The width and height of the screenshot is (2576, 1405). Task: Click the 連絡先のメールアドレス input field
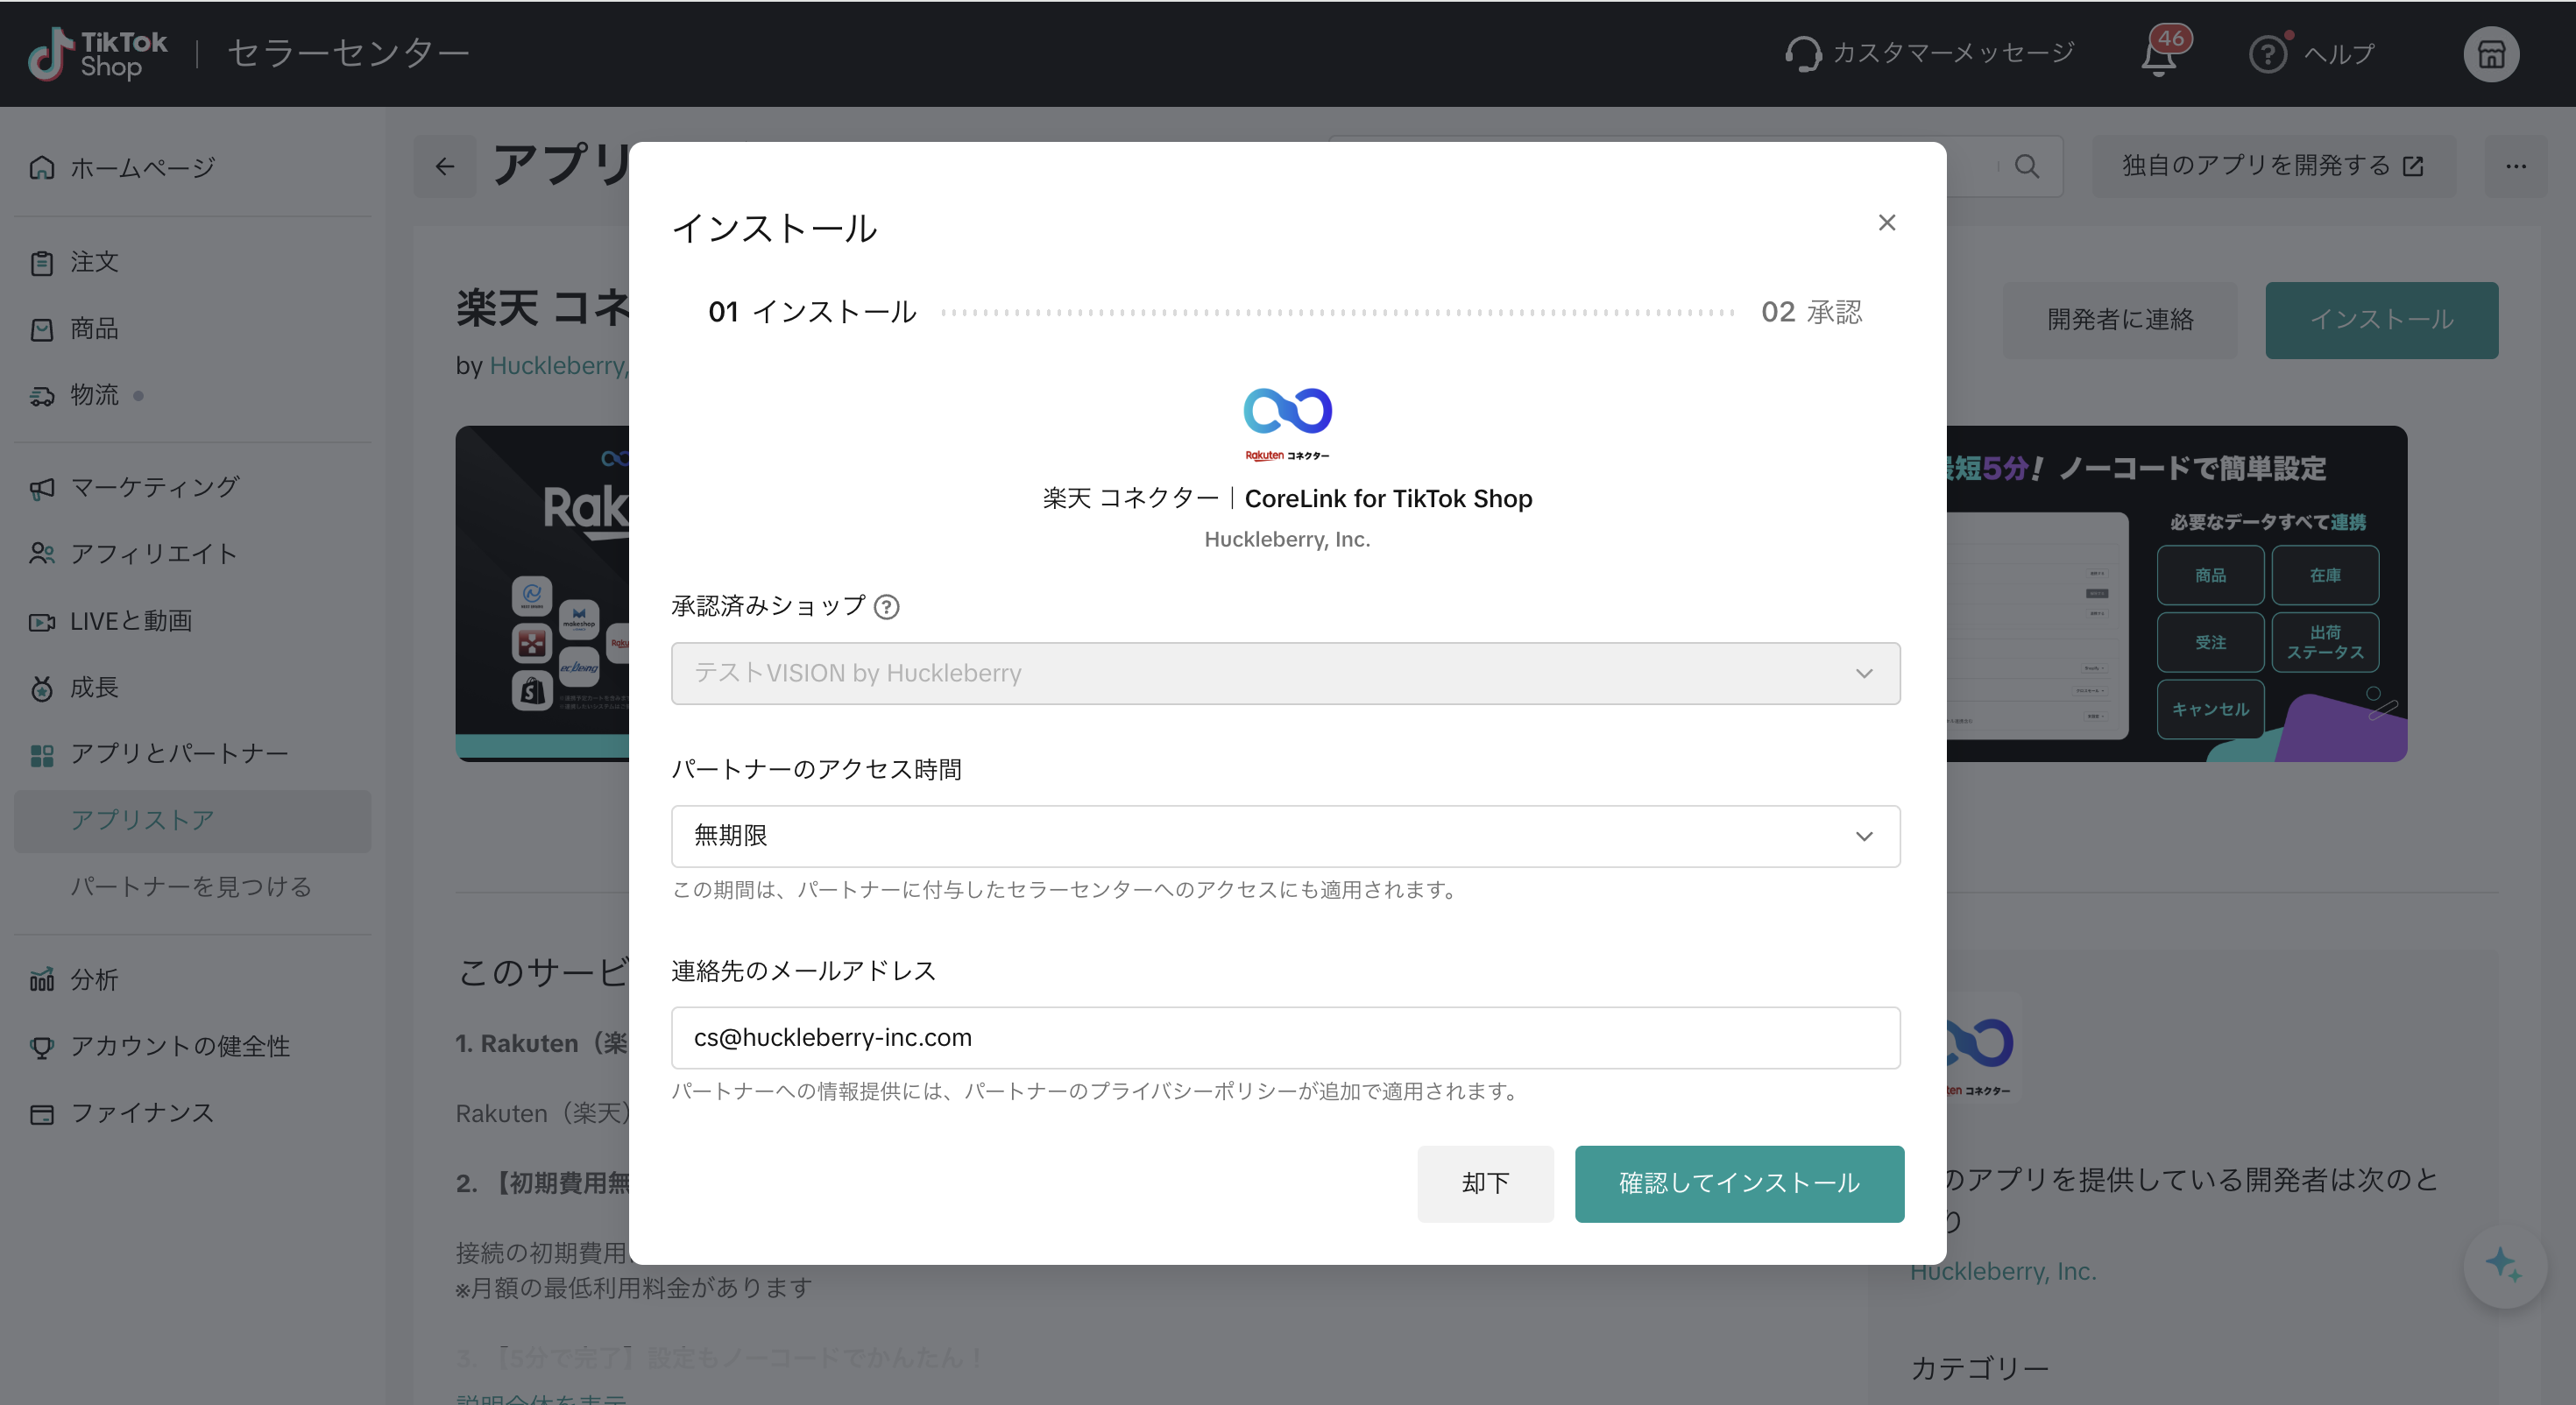coord(1285,1038)
